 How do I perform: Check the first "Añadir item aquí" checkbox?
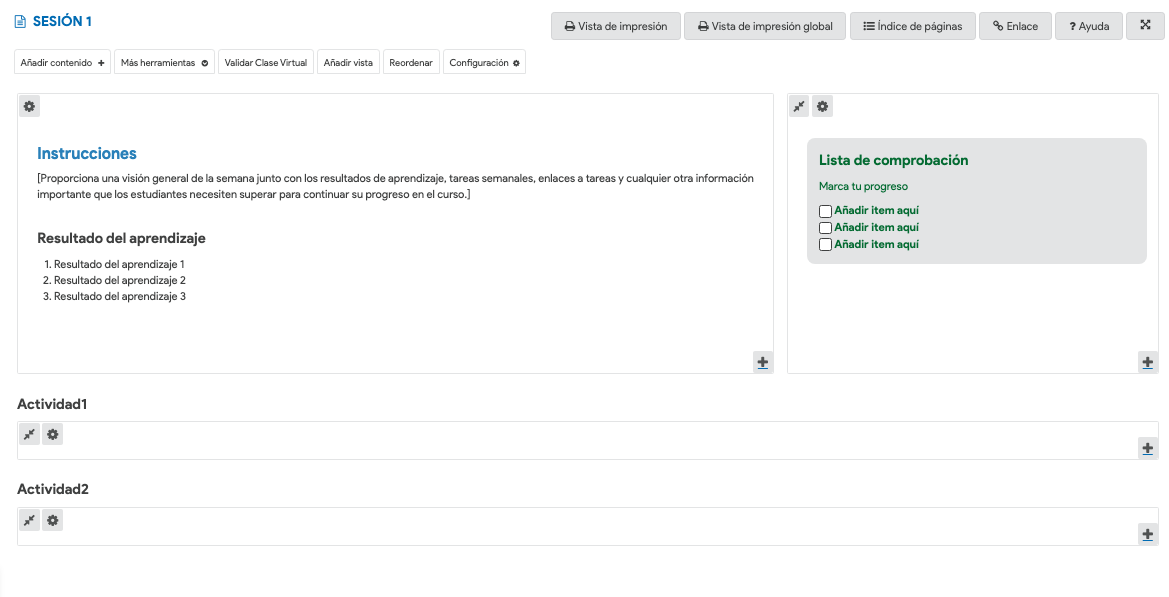pyautogui.click(x=825, y=211)
